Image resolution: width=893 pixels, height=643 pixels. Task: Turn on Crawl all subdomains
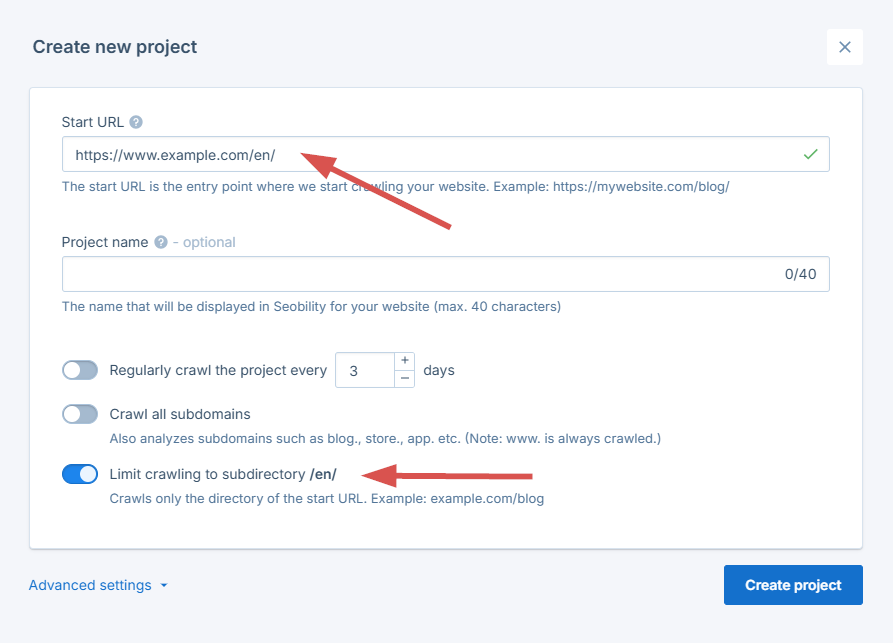pyautogui.click(x=80, y=414)
